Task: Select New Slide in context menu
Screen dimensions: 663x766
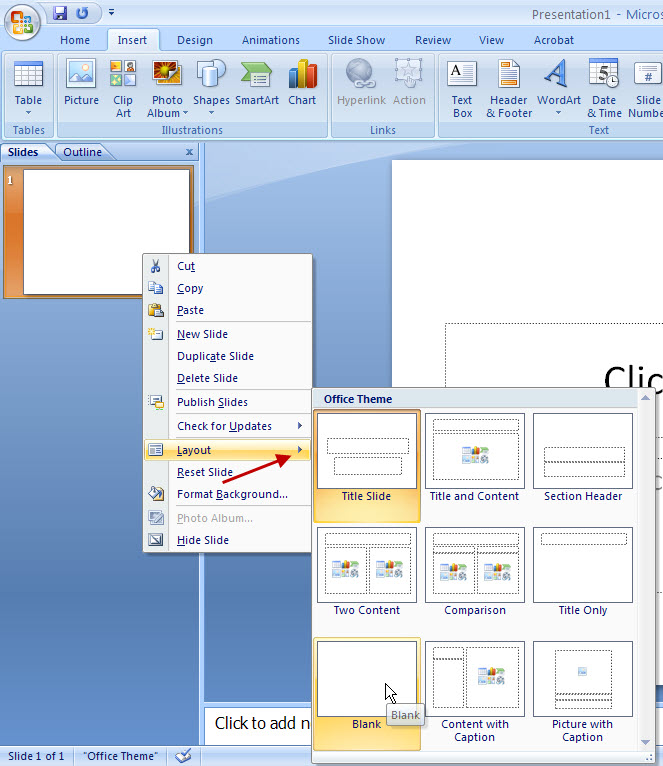Action: click(228, 334)
